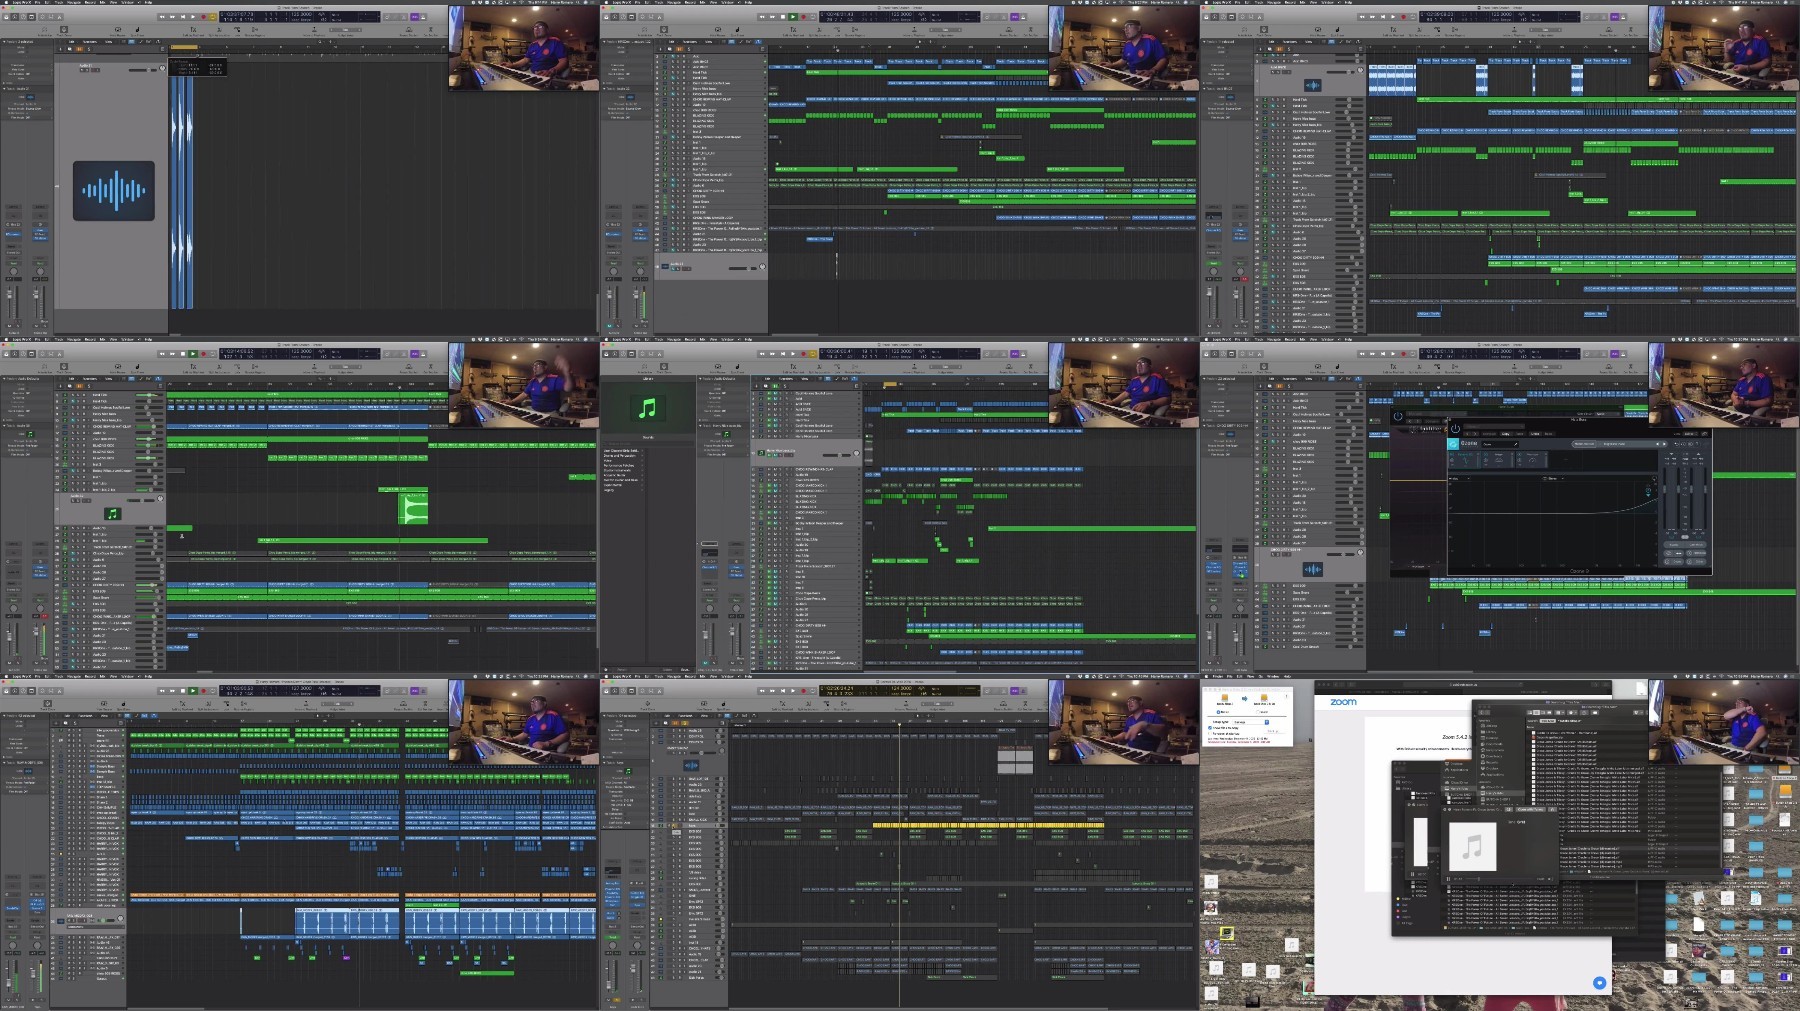Click the zoom logo on the web page
The height and width of the screenshot is (1011, 1800).
tap(1343, 702)
